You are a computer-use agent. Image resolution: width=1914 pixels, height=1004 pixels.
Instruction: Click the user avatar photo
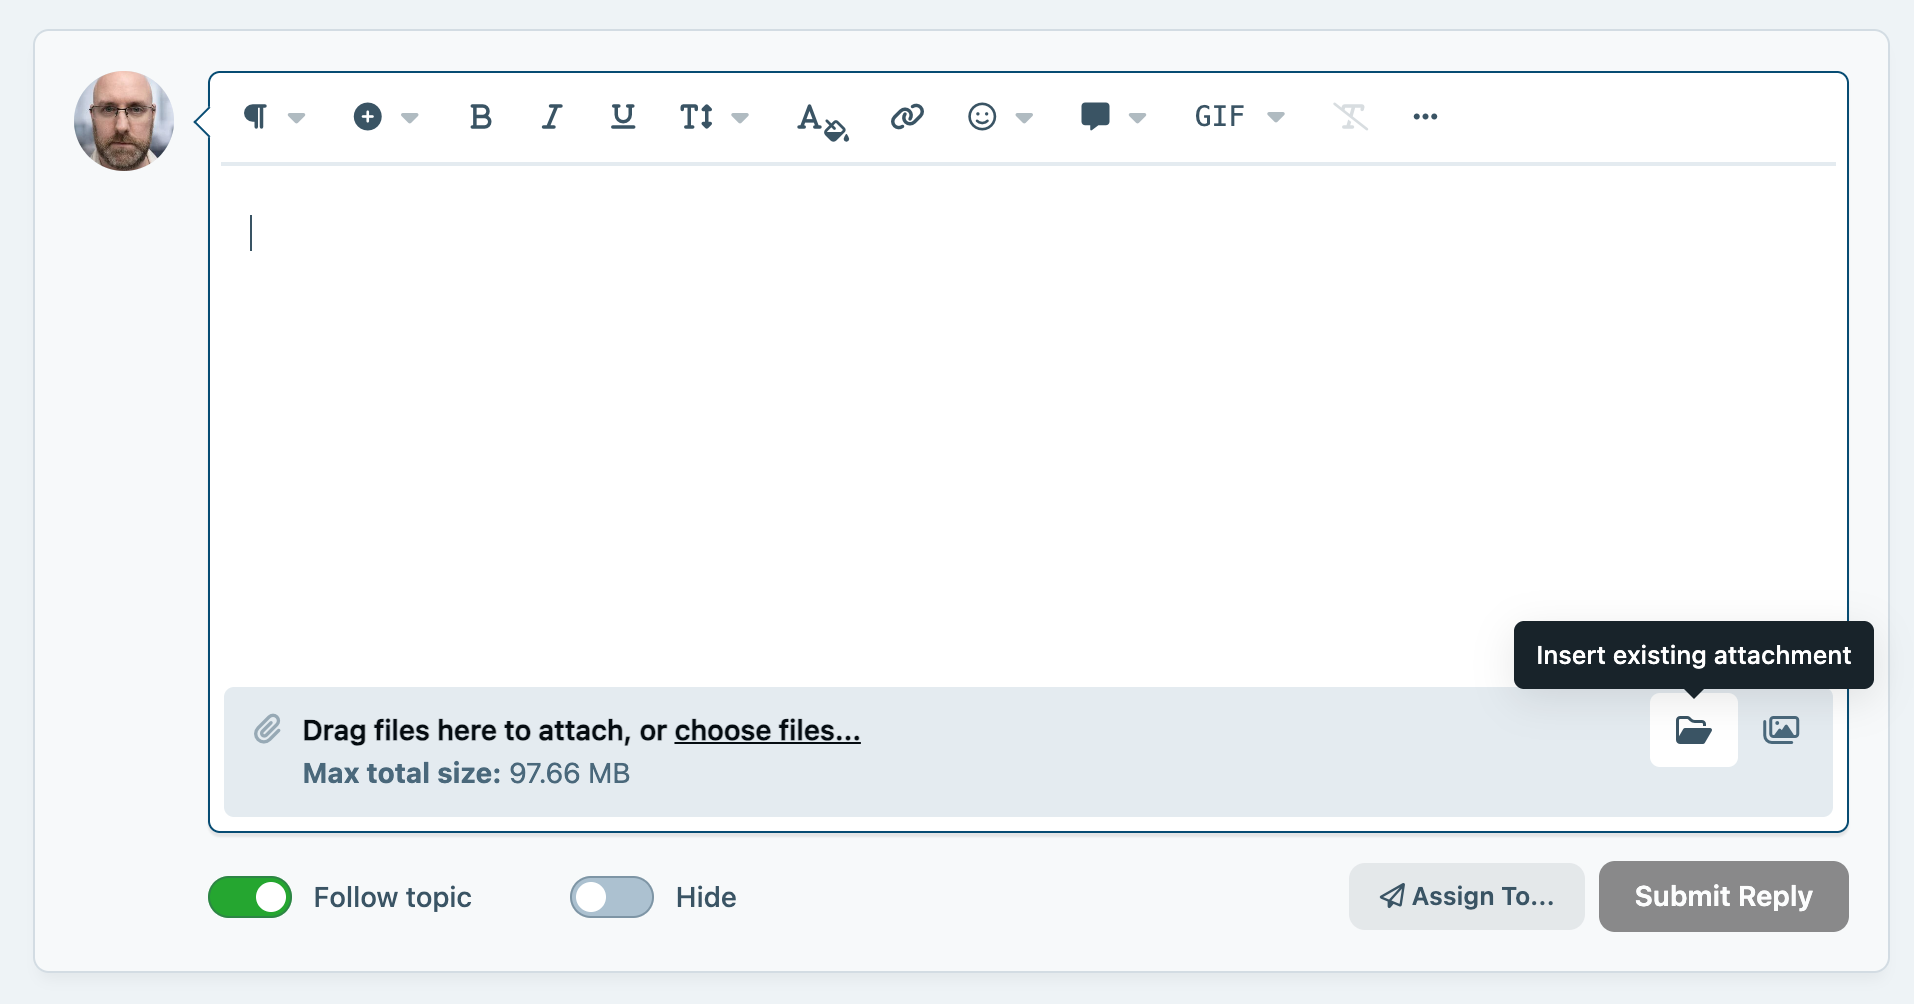tap(124, 121)
